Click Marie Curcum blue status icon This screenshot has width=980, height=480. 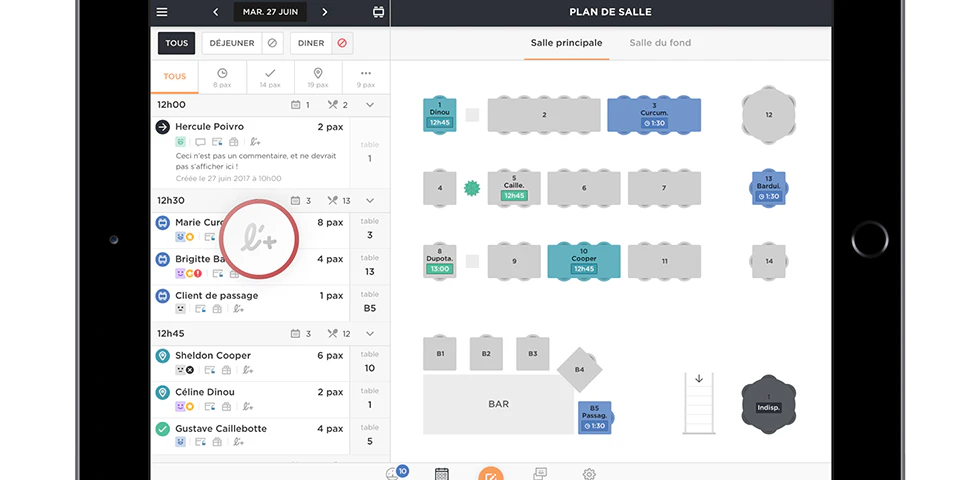[162, 222]
